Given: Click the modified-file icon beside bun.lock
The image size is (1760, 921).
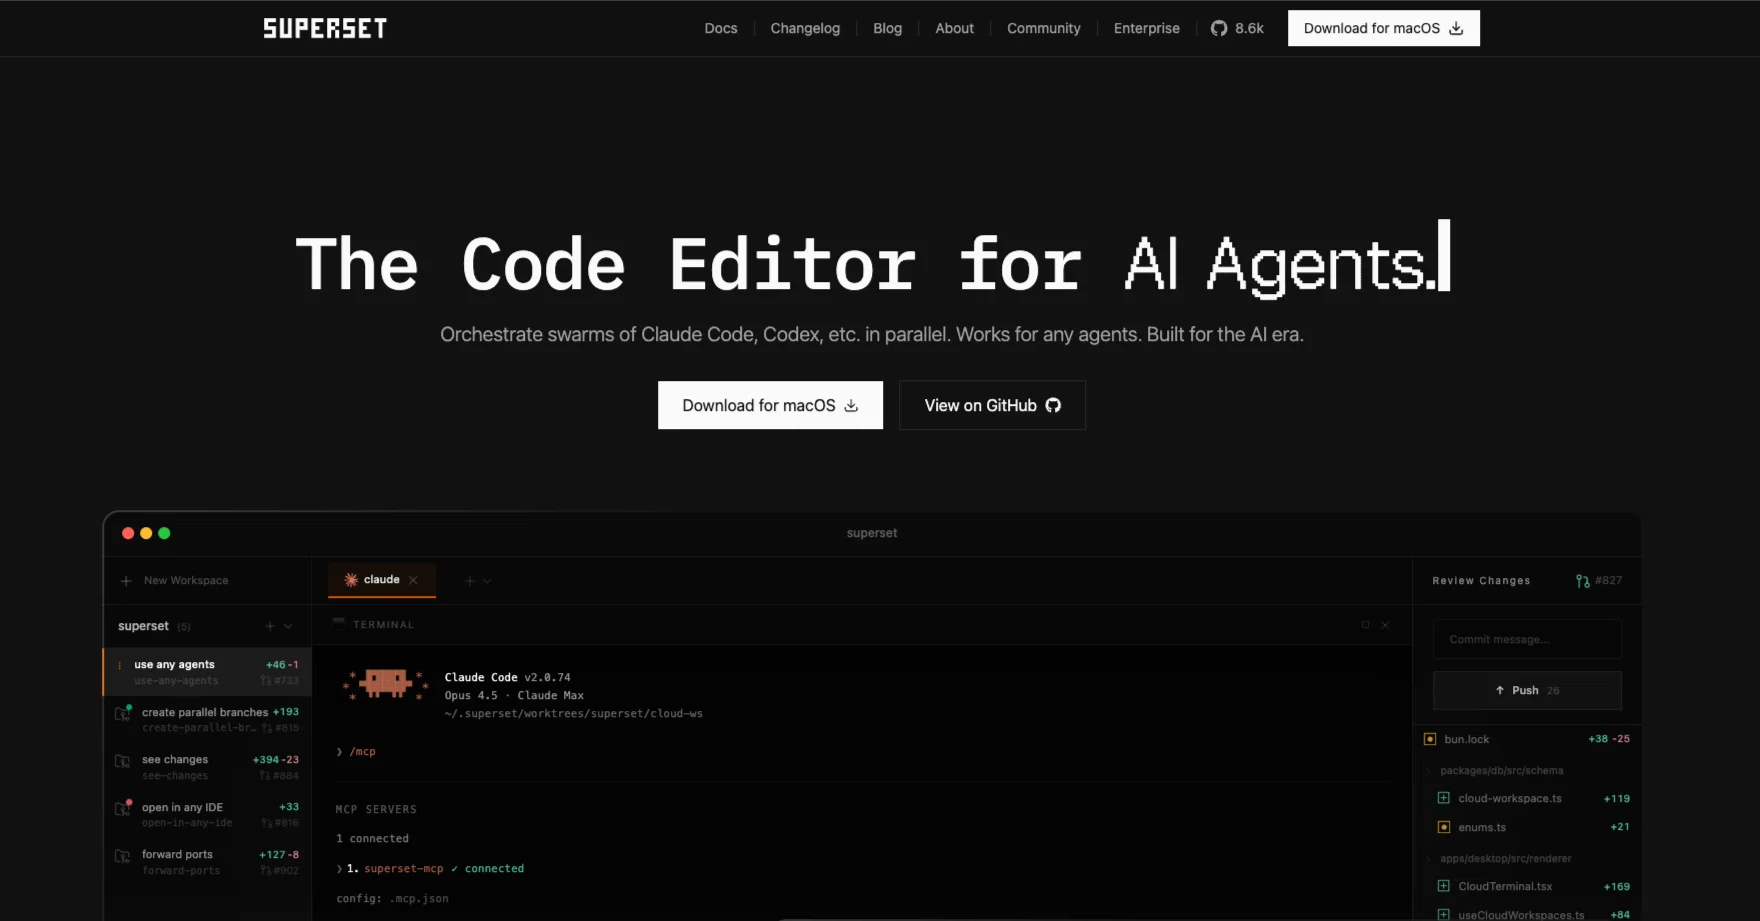Looking at the screenshot, I should coord(1430,739).
